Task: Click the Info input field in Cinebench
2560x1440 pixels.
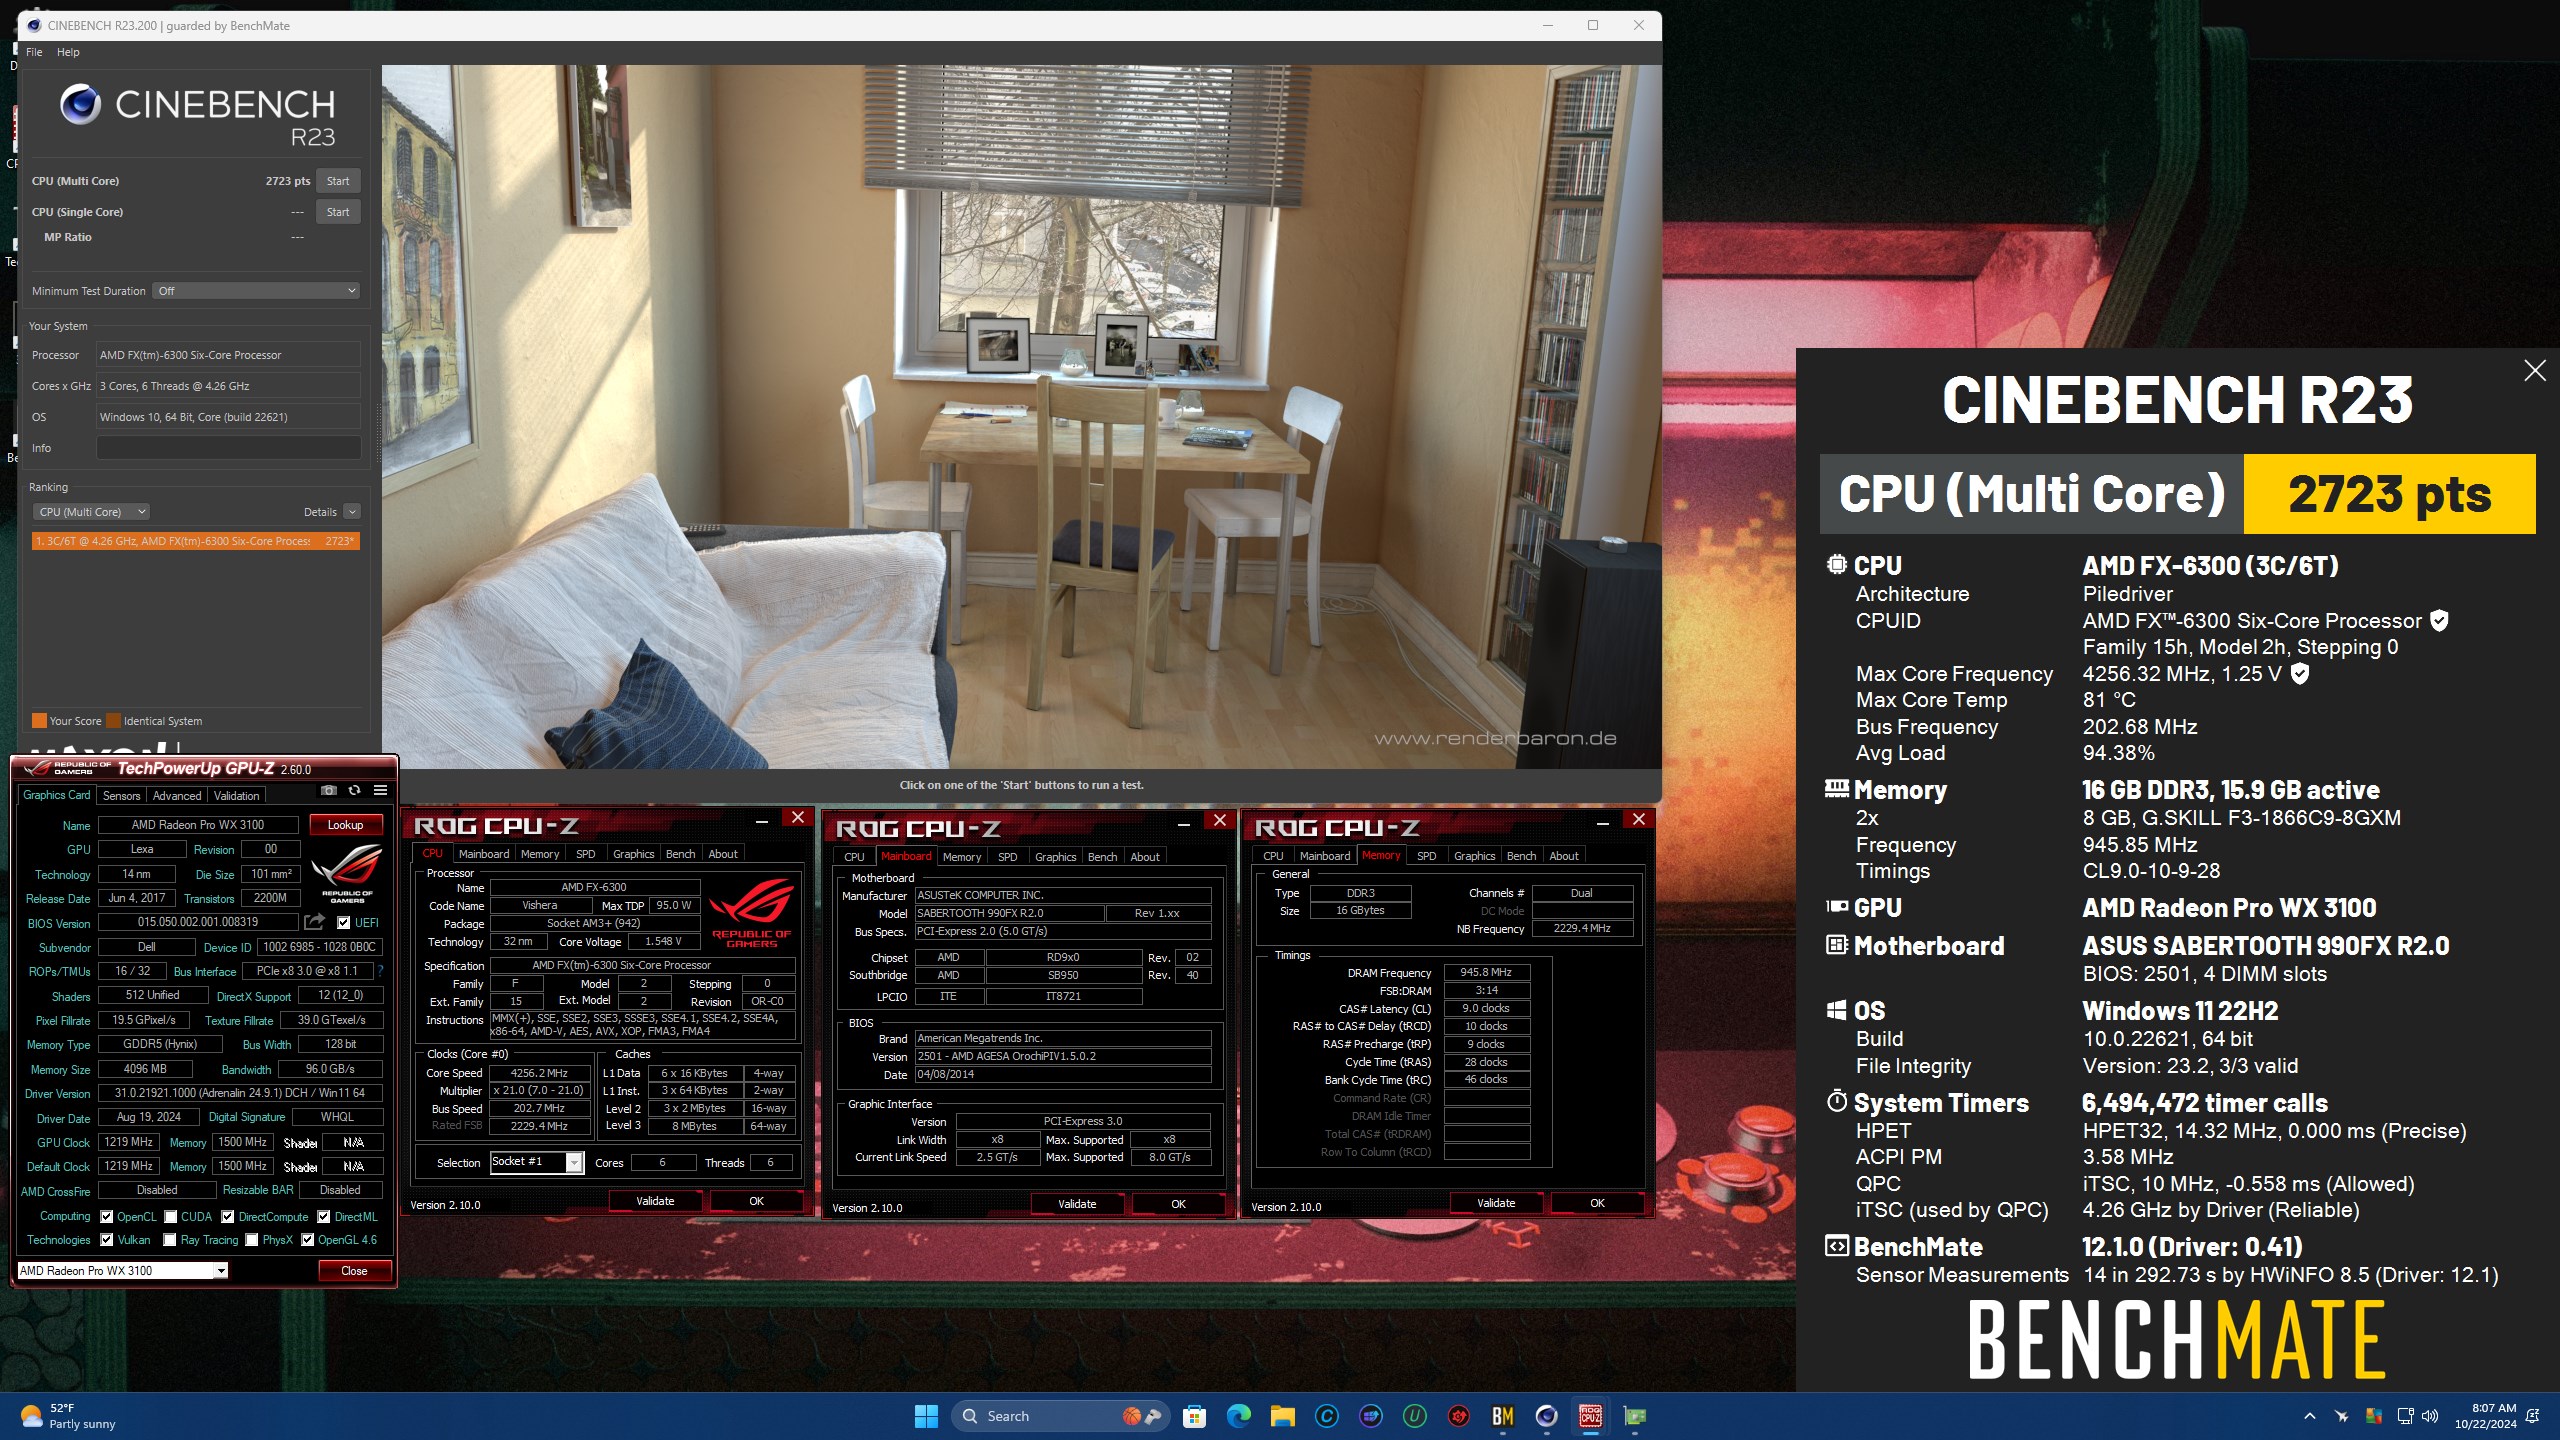Action: [228, 448]
